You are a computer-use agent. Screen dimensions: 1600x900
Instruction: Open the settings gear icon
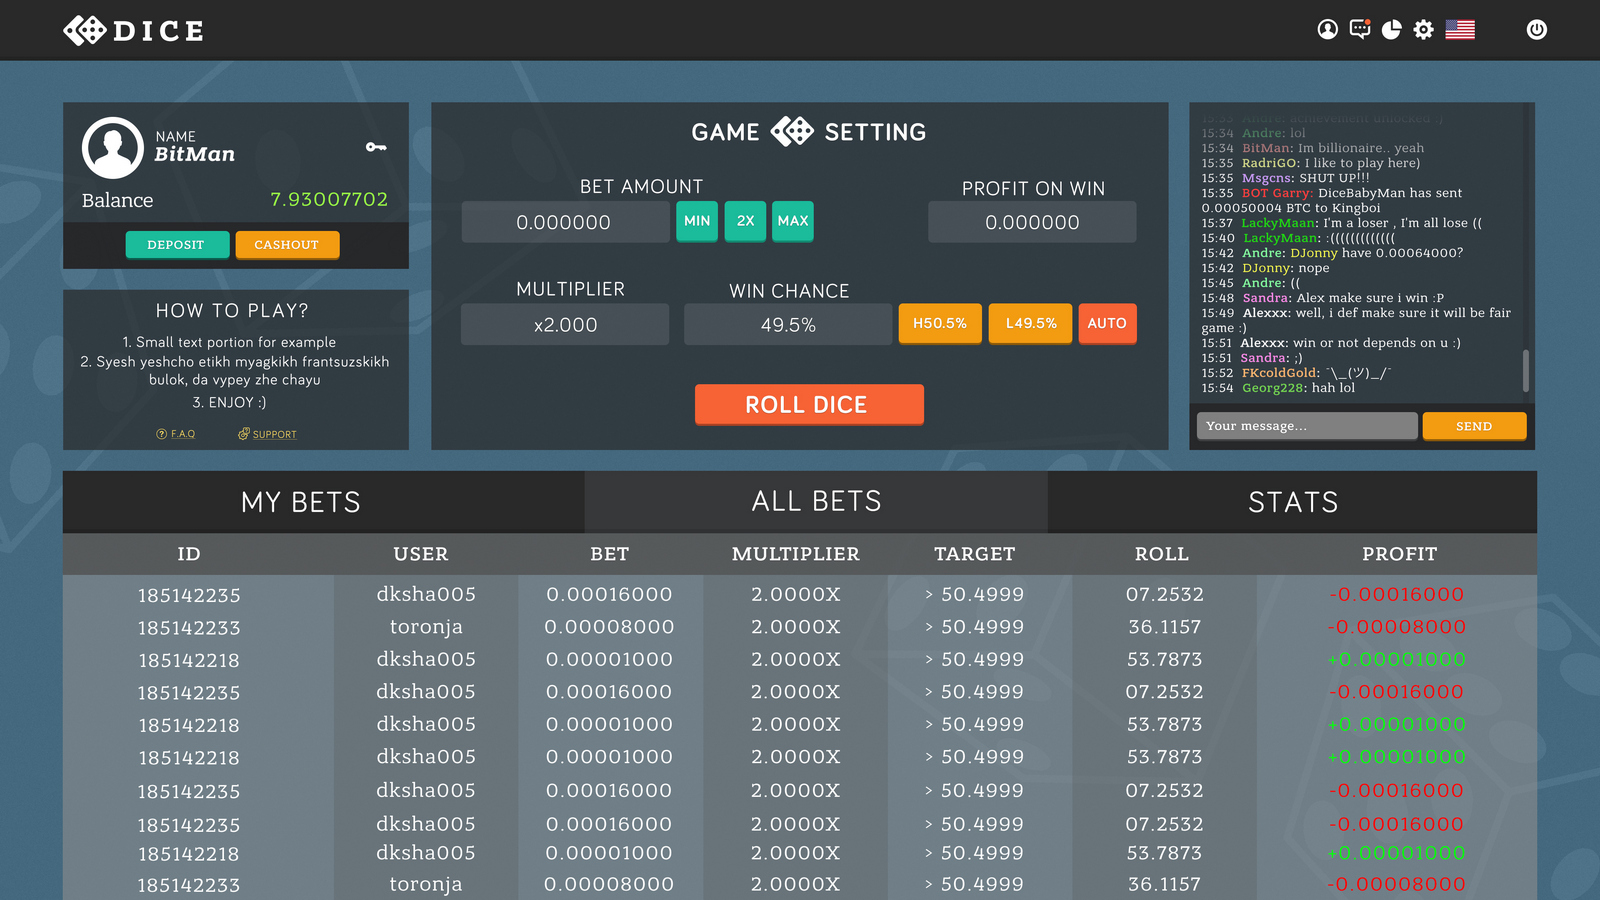coord(1424,30)
